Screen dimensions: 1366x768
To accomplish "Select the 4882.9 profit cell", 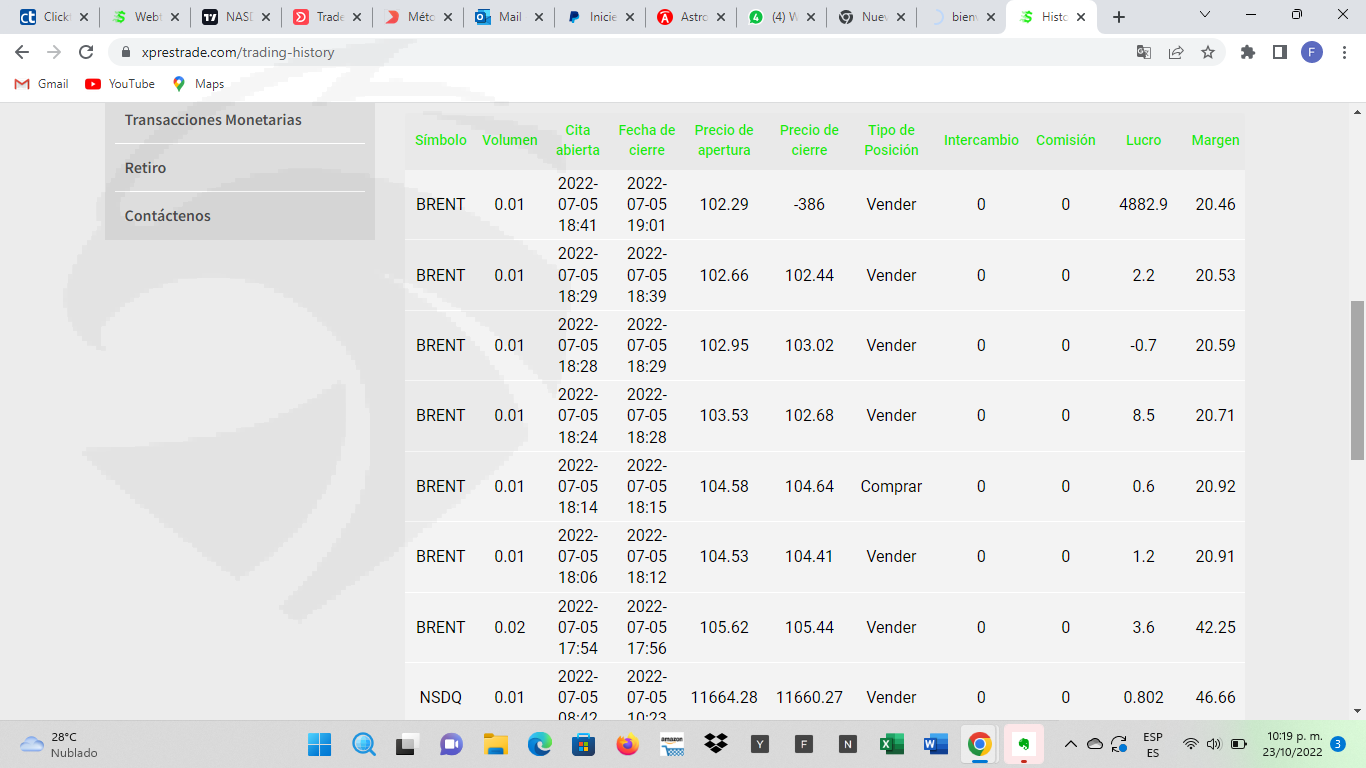I will (1144, 204).
